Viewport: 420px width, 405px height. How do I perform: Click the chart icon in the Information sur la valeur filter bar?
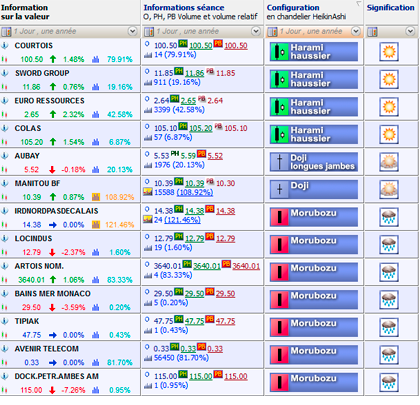click(x=6, y=32)
